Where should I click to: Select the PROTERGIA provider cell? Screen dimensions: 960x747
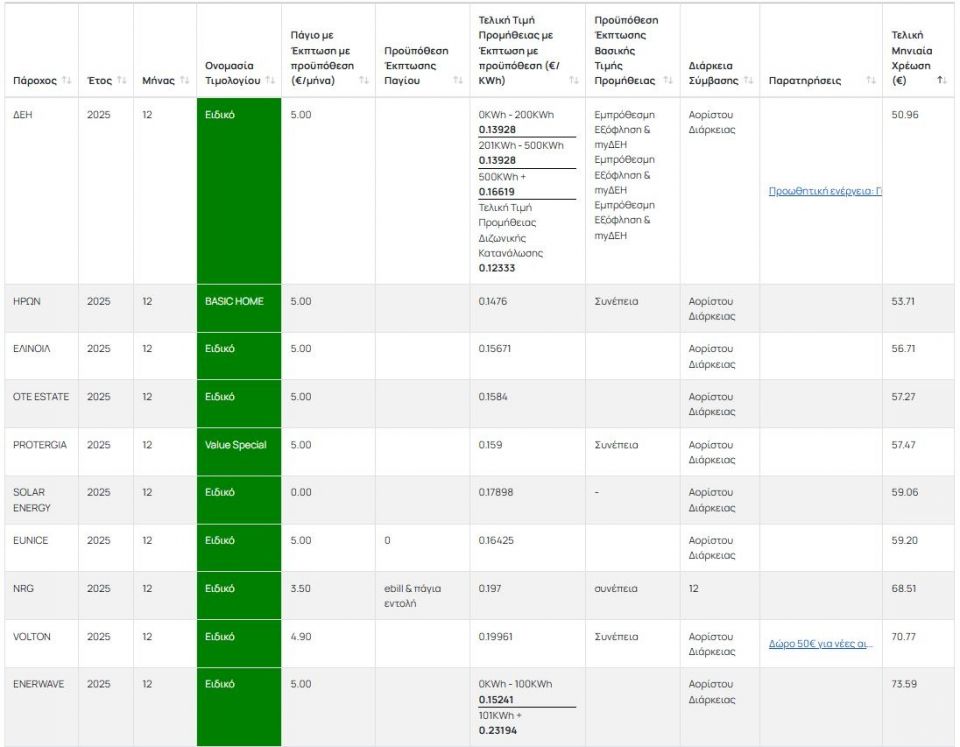40,445
